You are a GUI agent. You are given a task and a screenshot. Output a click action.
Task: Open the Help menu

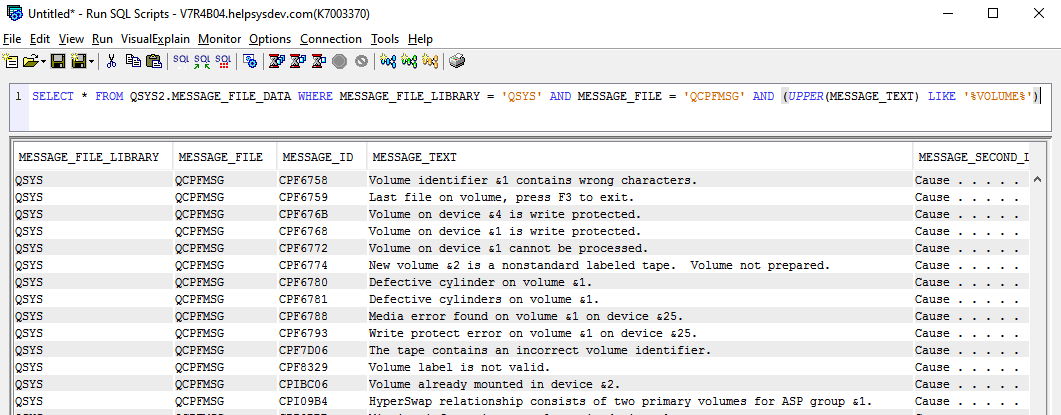pos(420,39)
